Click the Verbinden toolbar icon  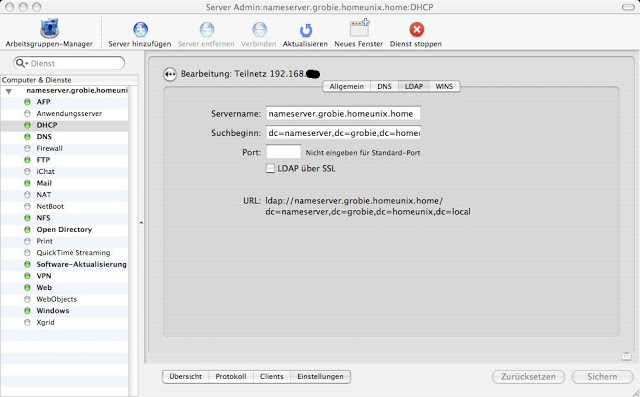click(x=259, y=29)
